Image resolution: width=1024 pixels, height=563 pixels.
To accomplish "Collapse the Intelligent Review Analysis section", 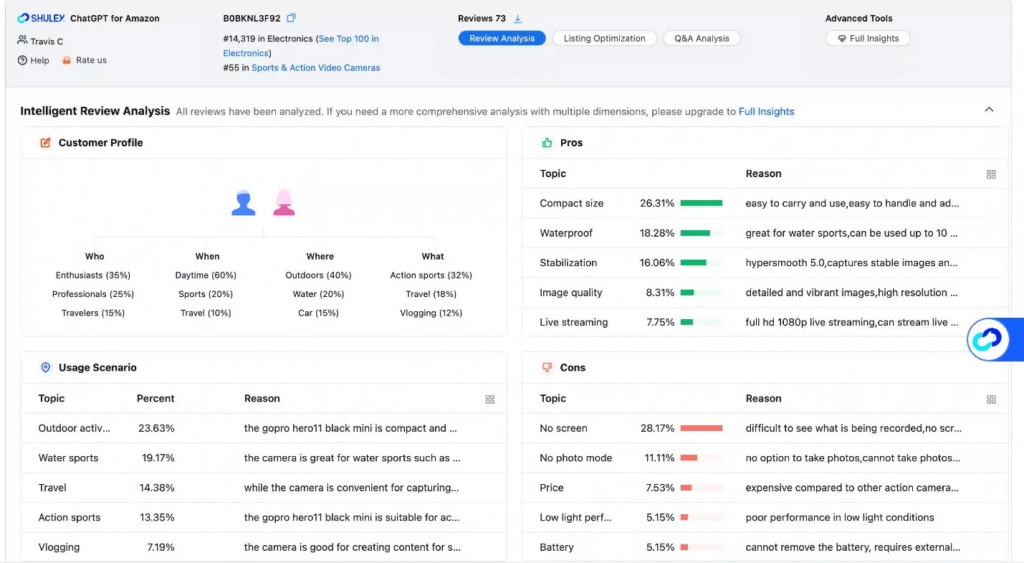I will [x=989, y=110].
